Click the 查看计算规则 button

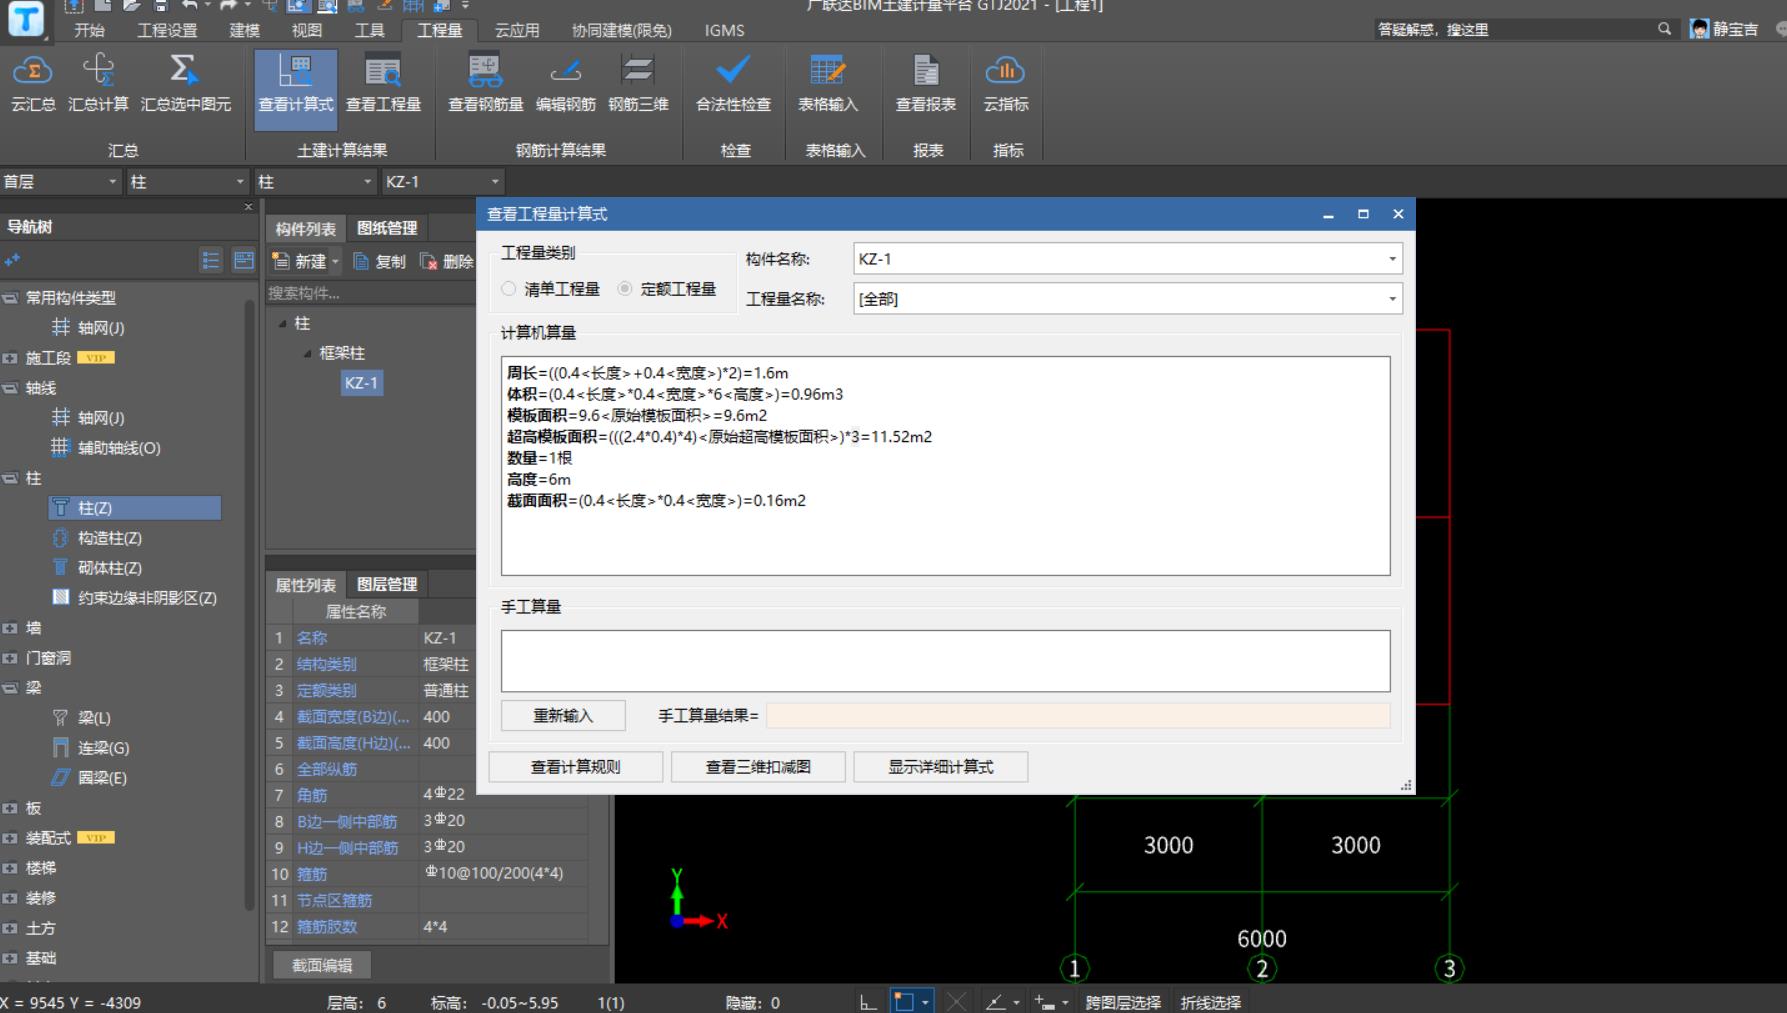[575, 767]
